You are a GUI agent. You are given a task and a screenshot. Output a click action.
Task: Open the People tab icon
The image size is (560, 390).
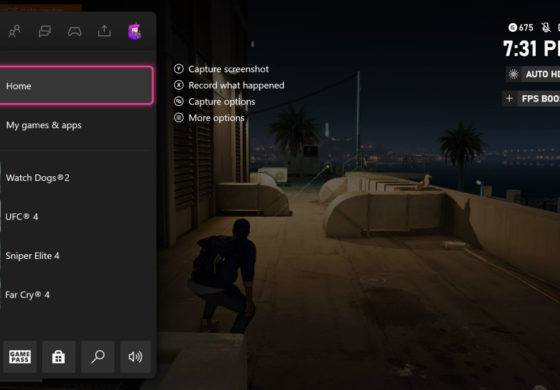14,31
